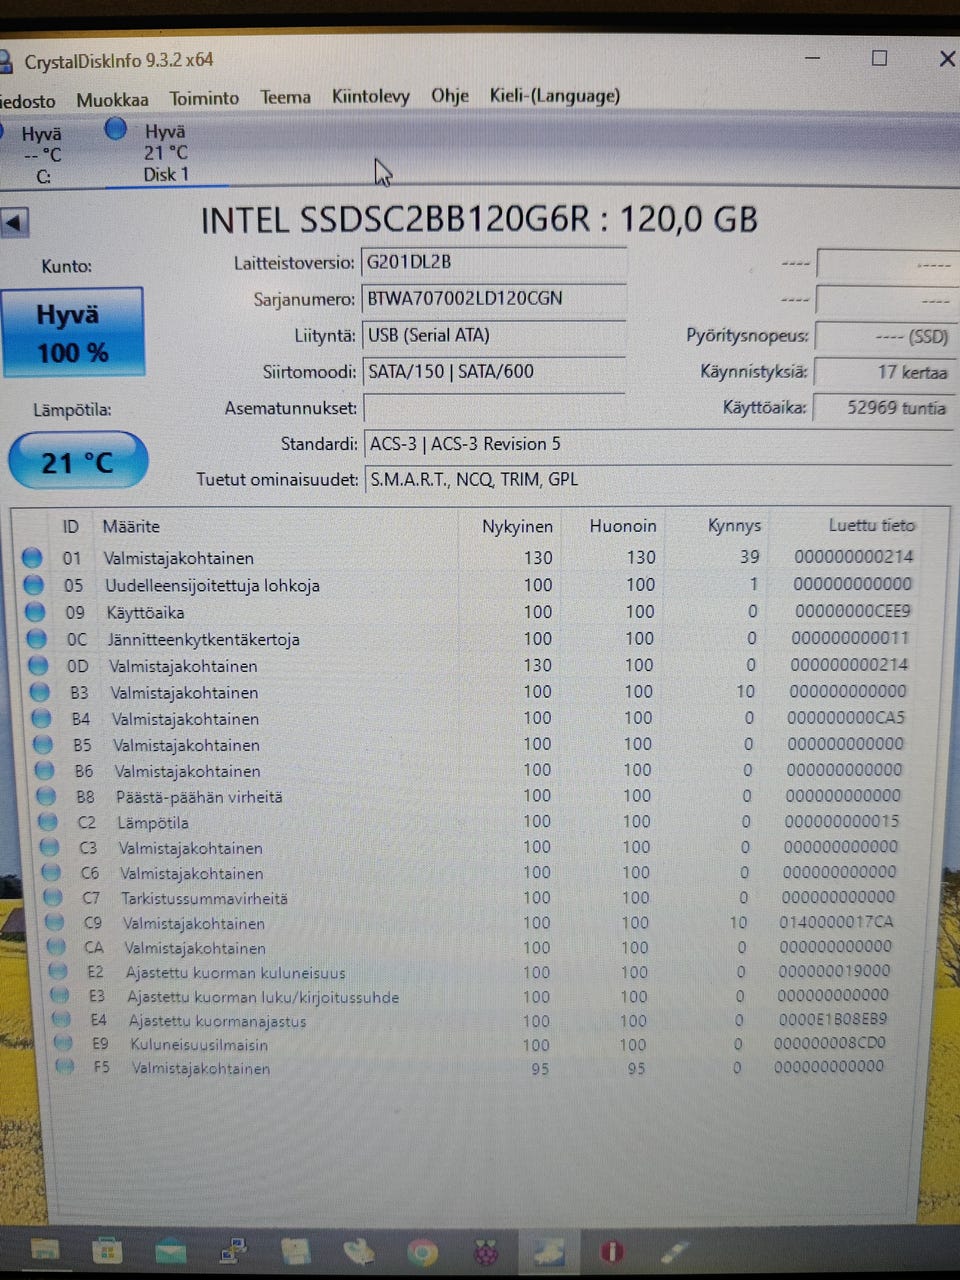Maximize the CrystalDiskInfo window

[879, 58]
